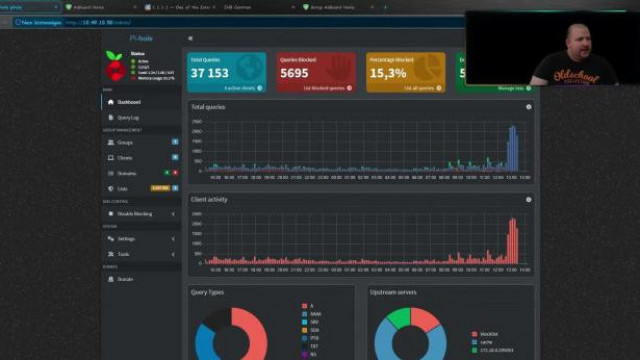Screen dimensions: 640x360
Task: Click the browser address bar URL
Action: pyautogui.click(x=98, y=22)
